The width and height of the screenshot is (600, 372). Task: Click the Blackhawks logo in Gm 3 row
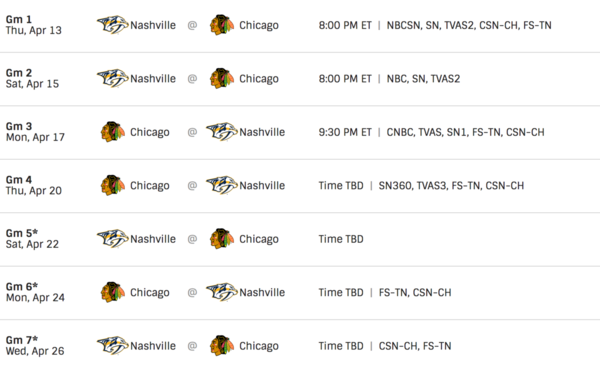(x=112, y=132)
